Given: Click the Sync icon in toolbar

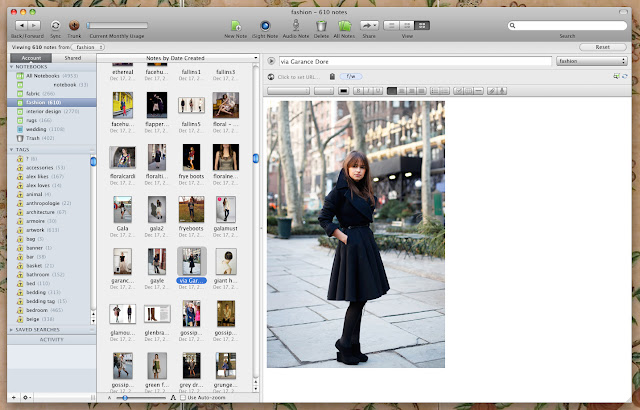Looking at the screenshot, I should (54, 23).
